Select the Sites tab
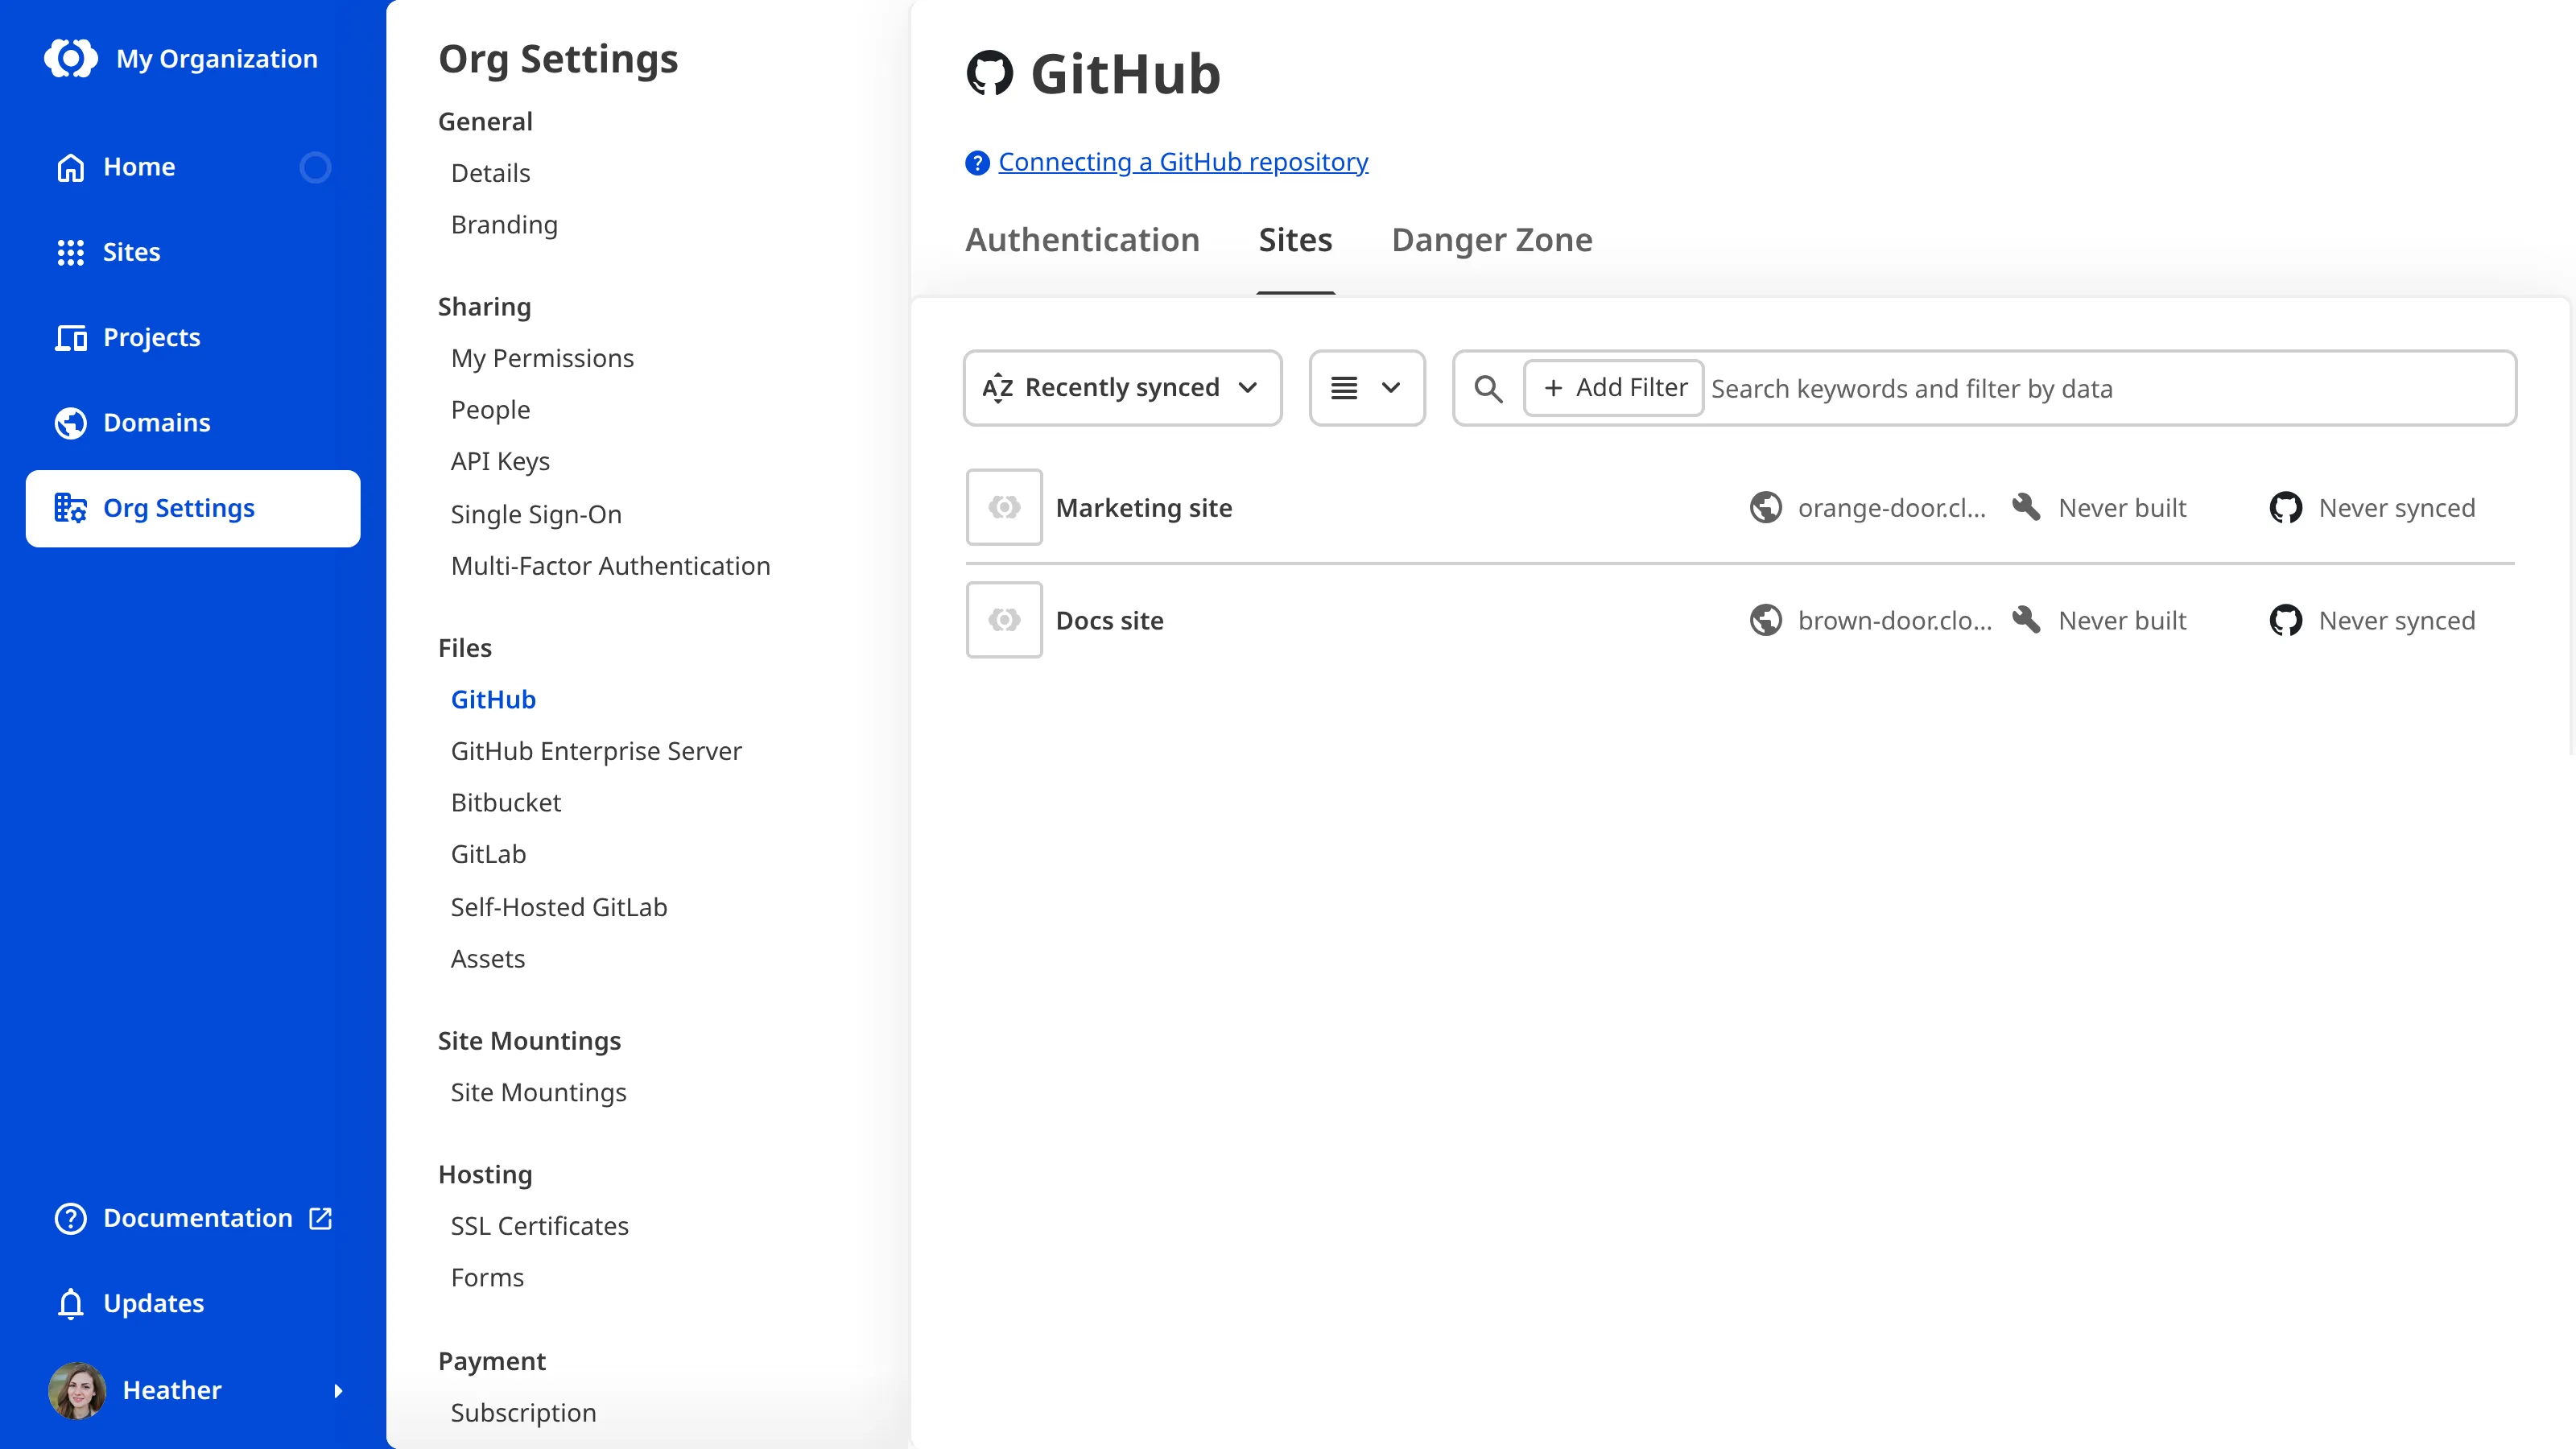 click(1295, 240)
